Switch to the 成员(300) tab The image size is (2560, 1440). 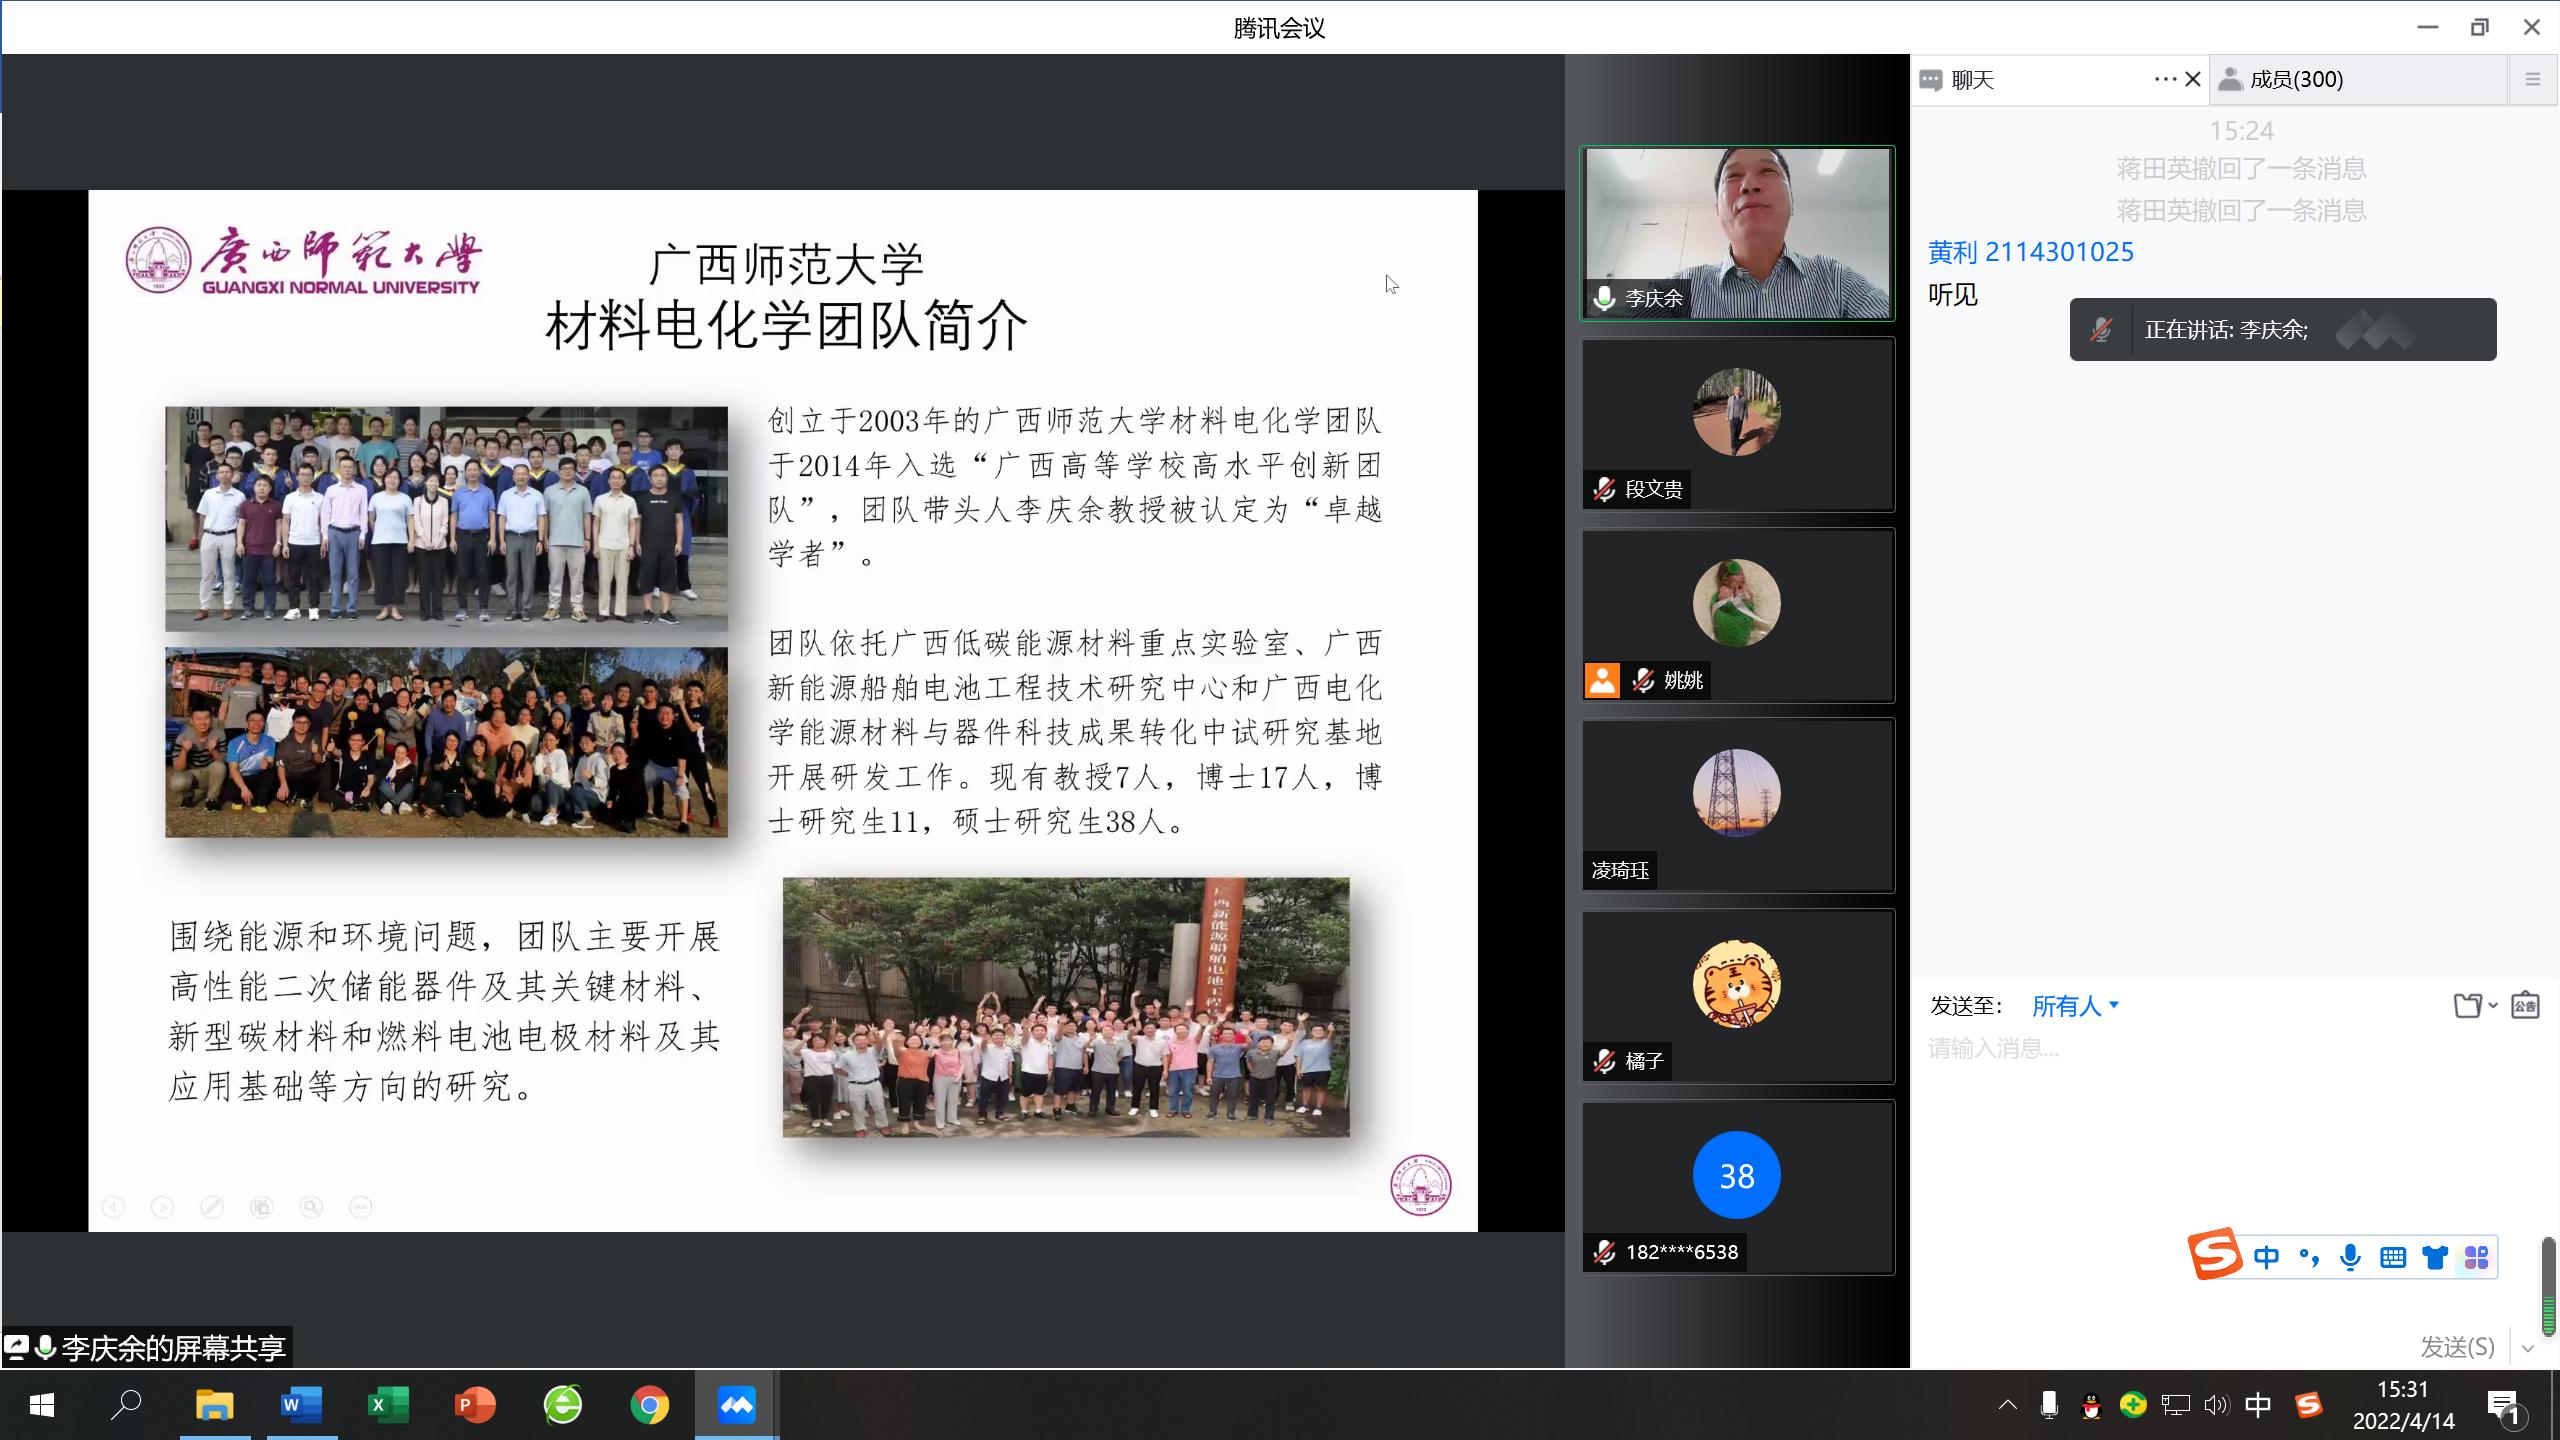(x=2295, y=80)
